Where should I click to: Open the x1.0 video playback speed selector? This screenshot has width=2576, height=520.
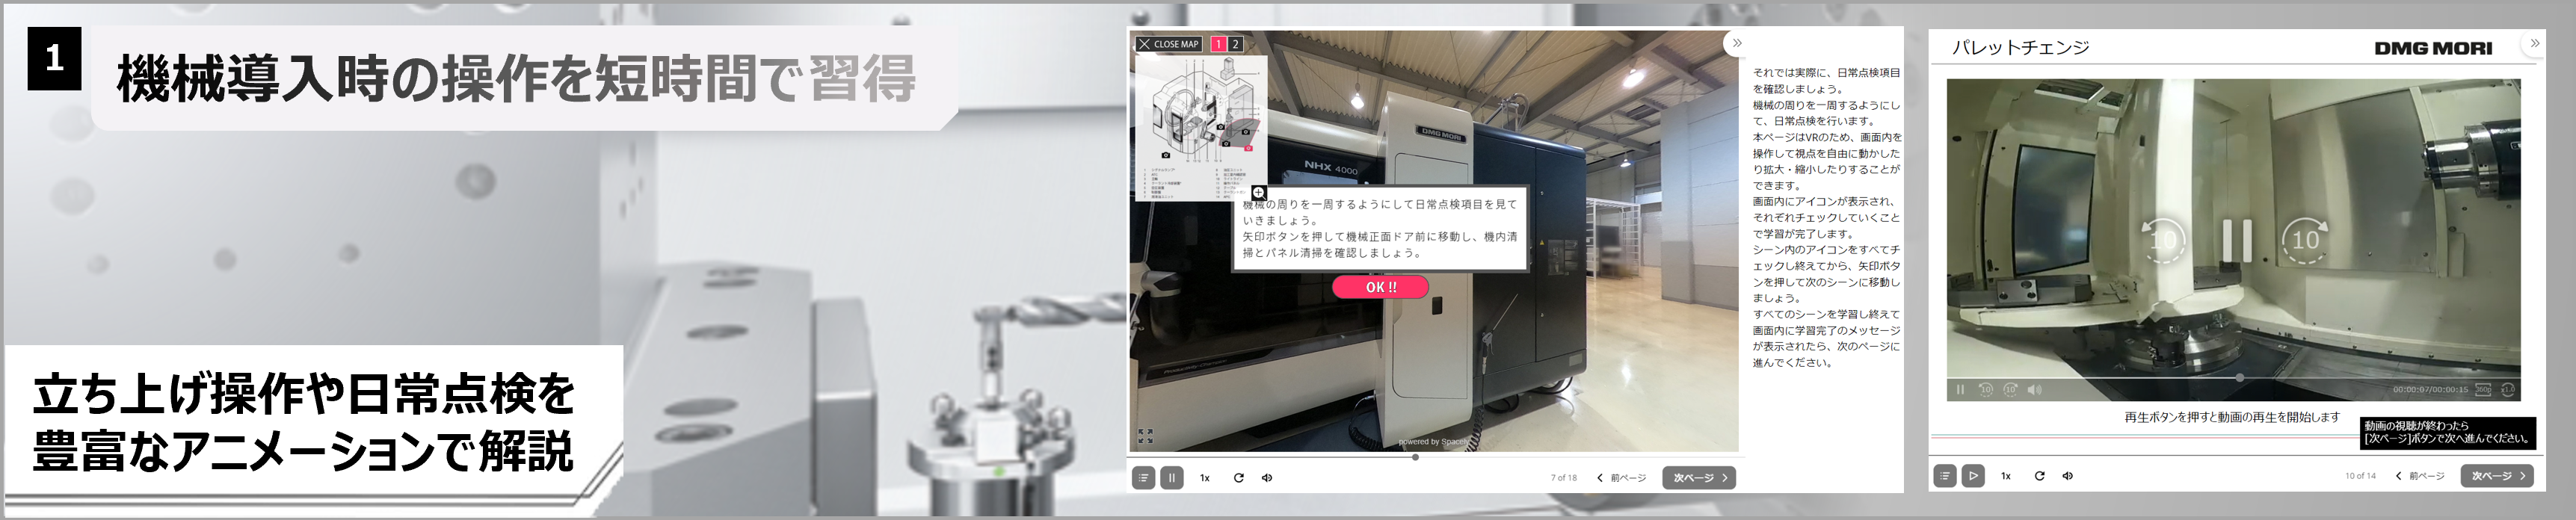(2508, 390)
